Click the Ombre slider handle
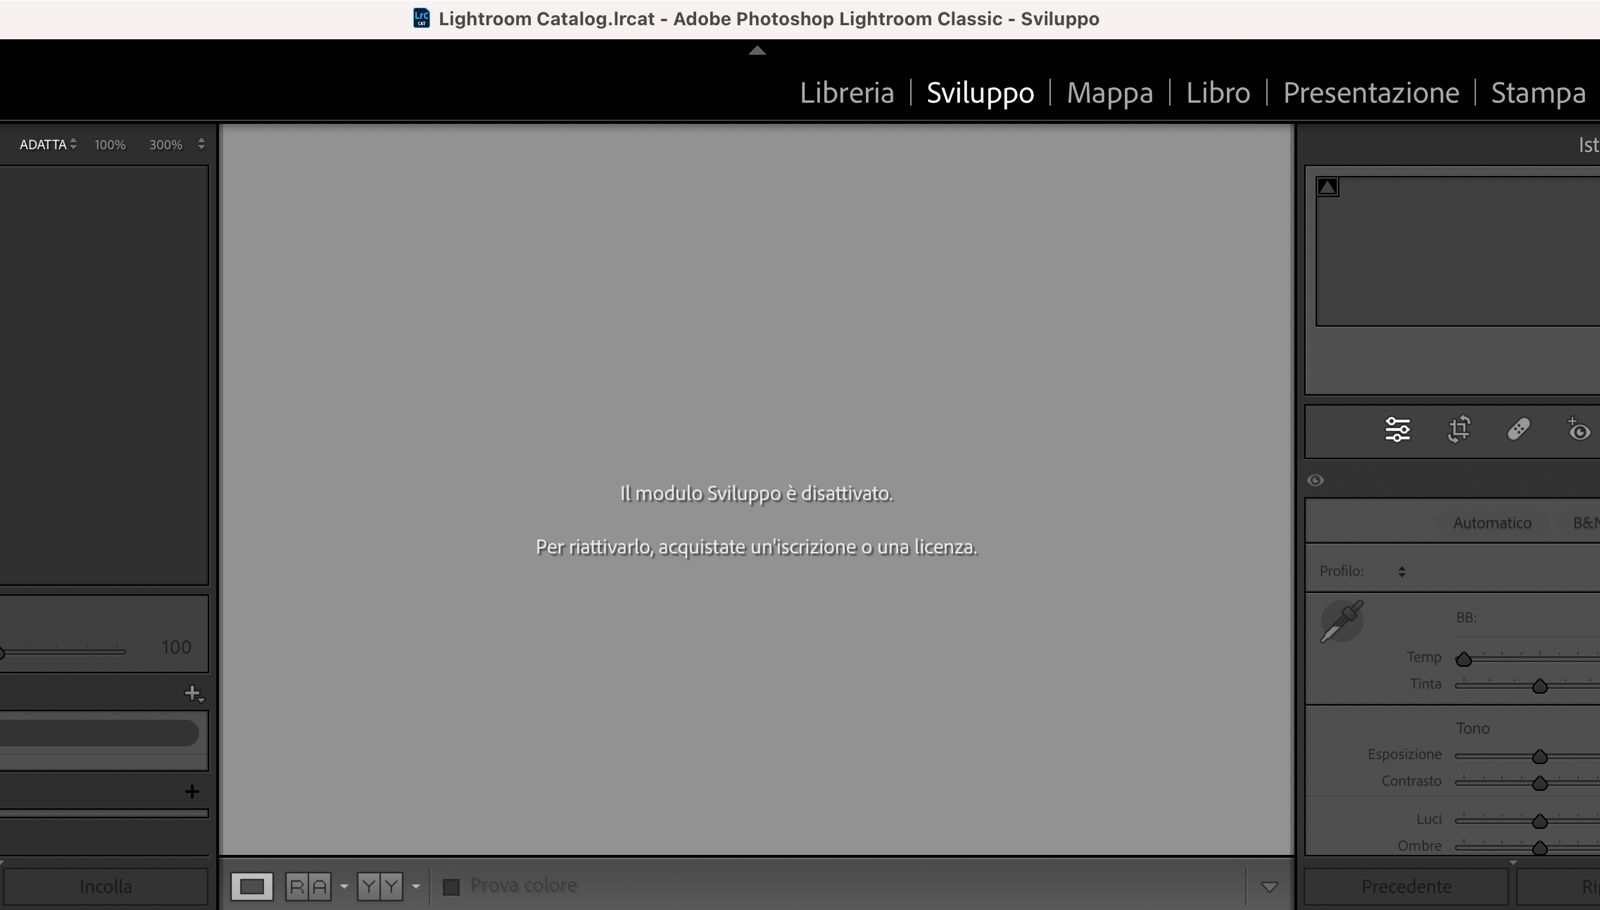Viewport: 1600px width, 910px height. tap(1540, 848)
